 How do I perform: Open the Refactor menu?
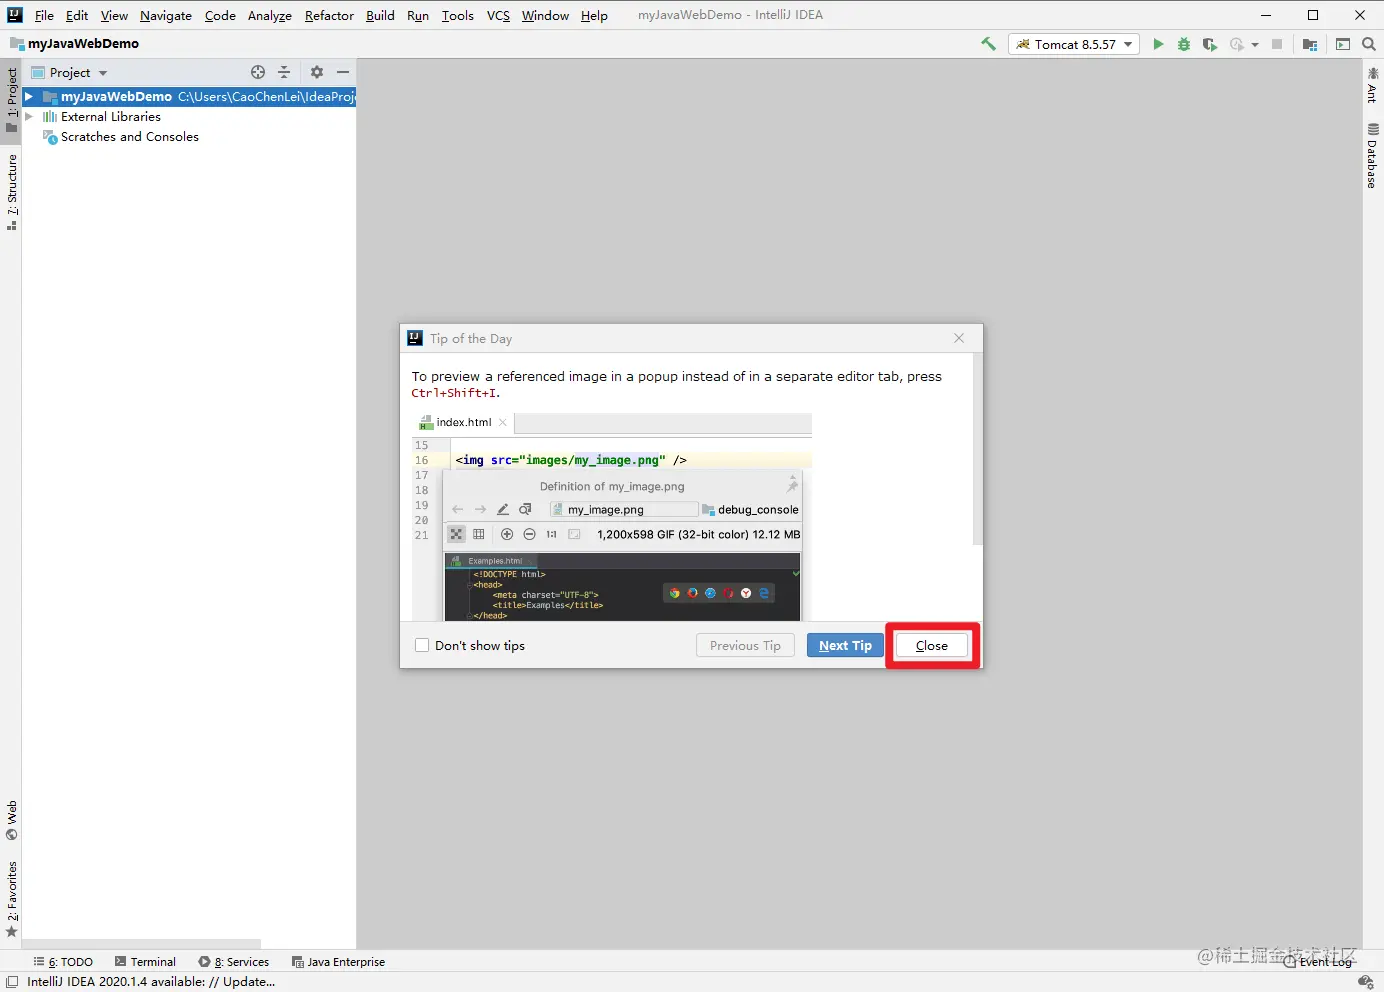pyautogui.click(x=329, y=15)
